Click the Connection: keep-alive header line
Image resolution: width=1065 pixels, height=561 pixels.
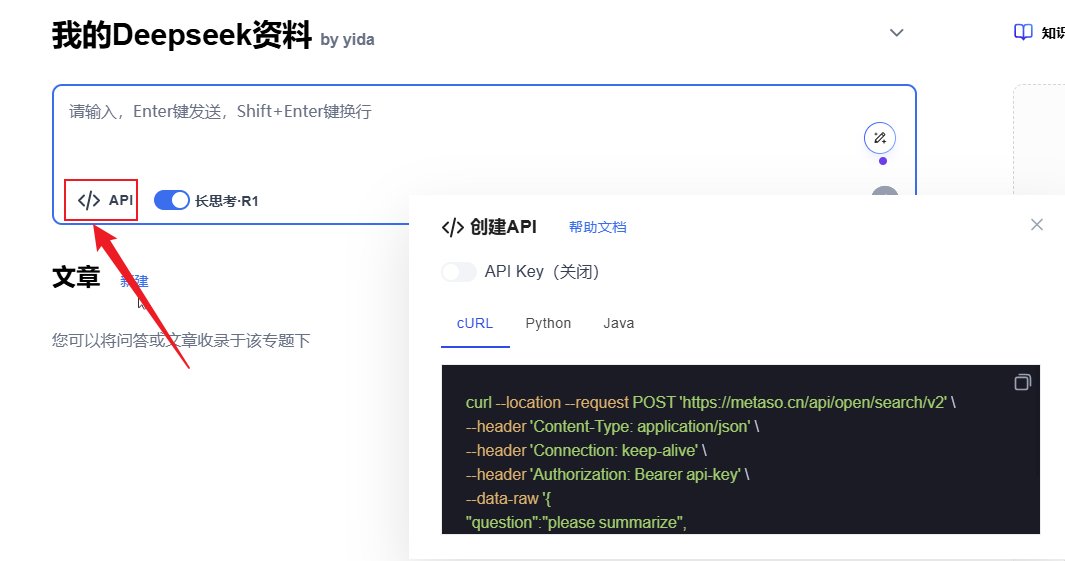click(x=586, y=450)
